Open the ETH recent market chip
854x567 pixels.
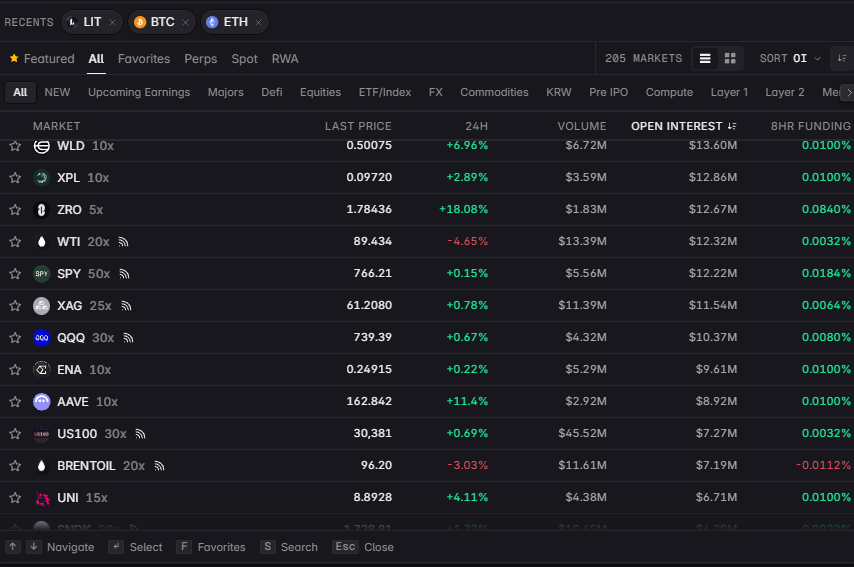click(x=235, y=22)
